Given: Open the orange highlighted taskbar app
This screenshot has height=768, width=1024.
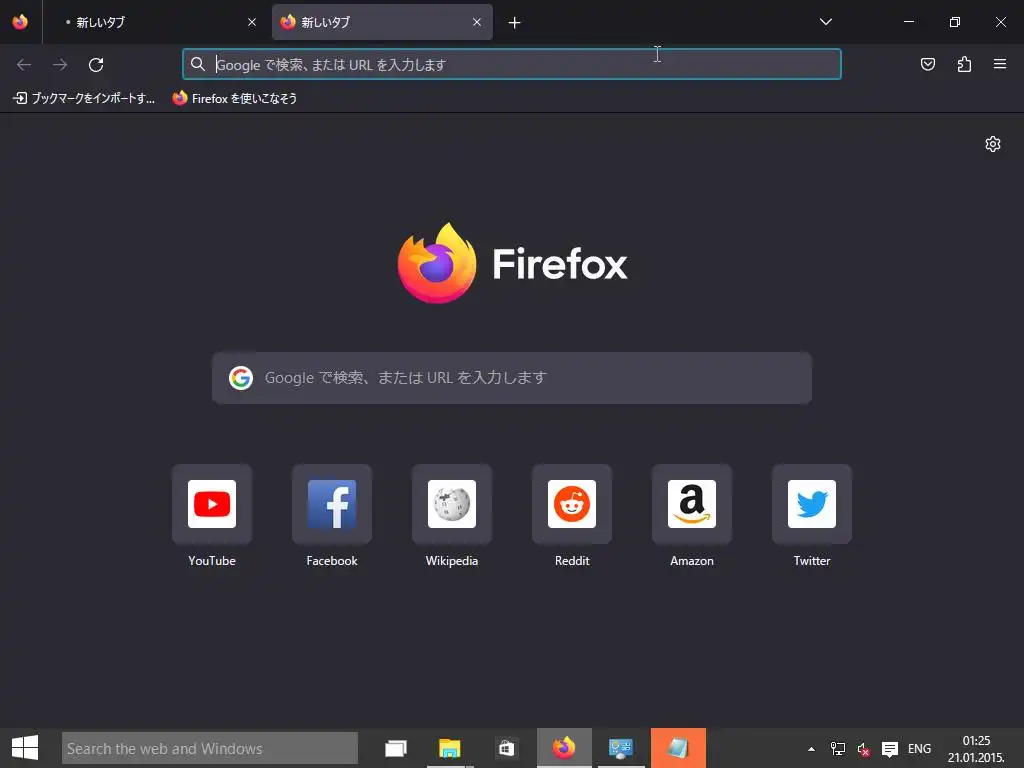Looking at the screenshot, I should pos(678,748).
